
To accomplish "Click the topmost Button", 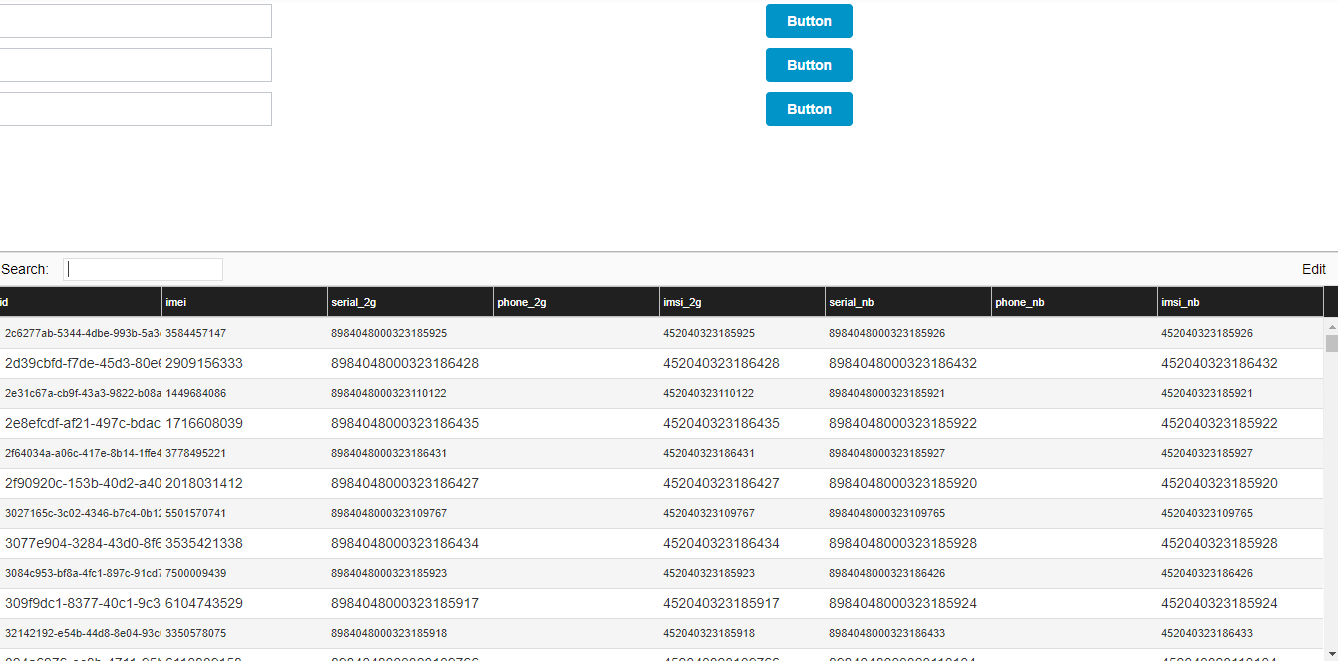I will (x=809, y=20).
